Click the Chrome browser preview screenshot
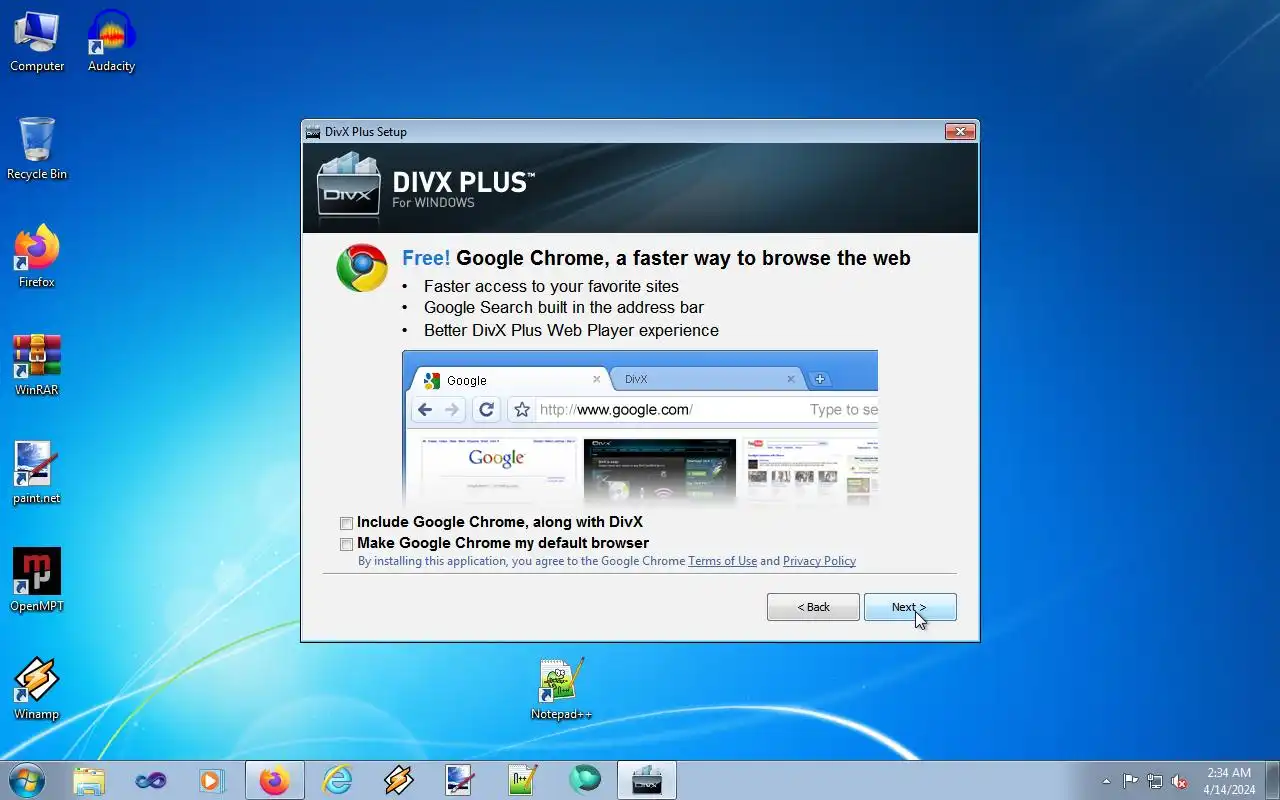The height and width of the screenshot is (800, 1280). 640,428
